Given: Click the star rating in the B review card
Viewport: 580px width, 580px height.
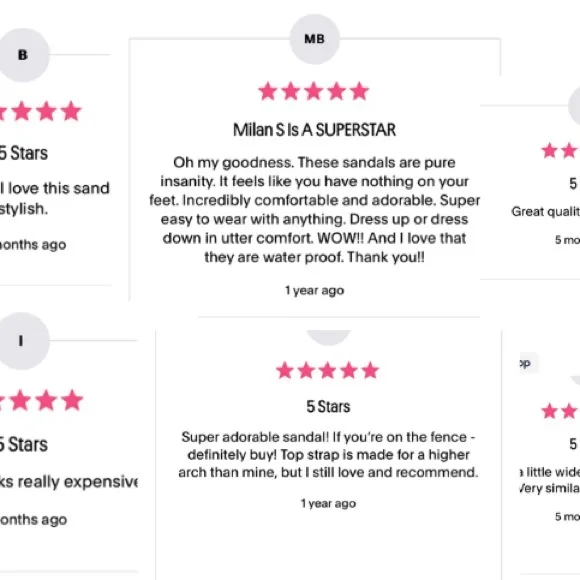Looking at the screenshot, I should click(x=40, y=111).
